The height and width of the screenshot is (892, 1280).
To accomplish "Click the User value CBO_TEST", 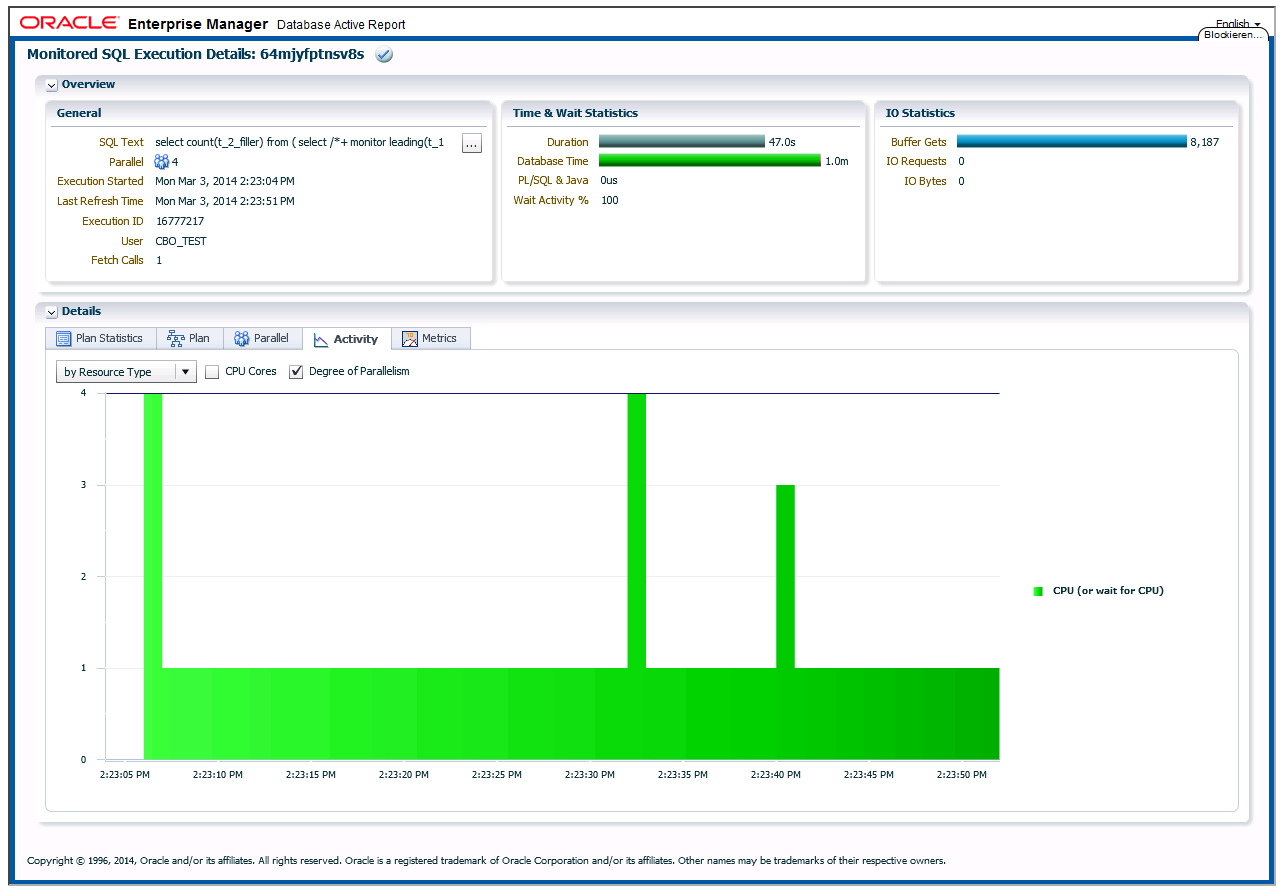I will click(x=181, y=242).
